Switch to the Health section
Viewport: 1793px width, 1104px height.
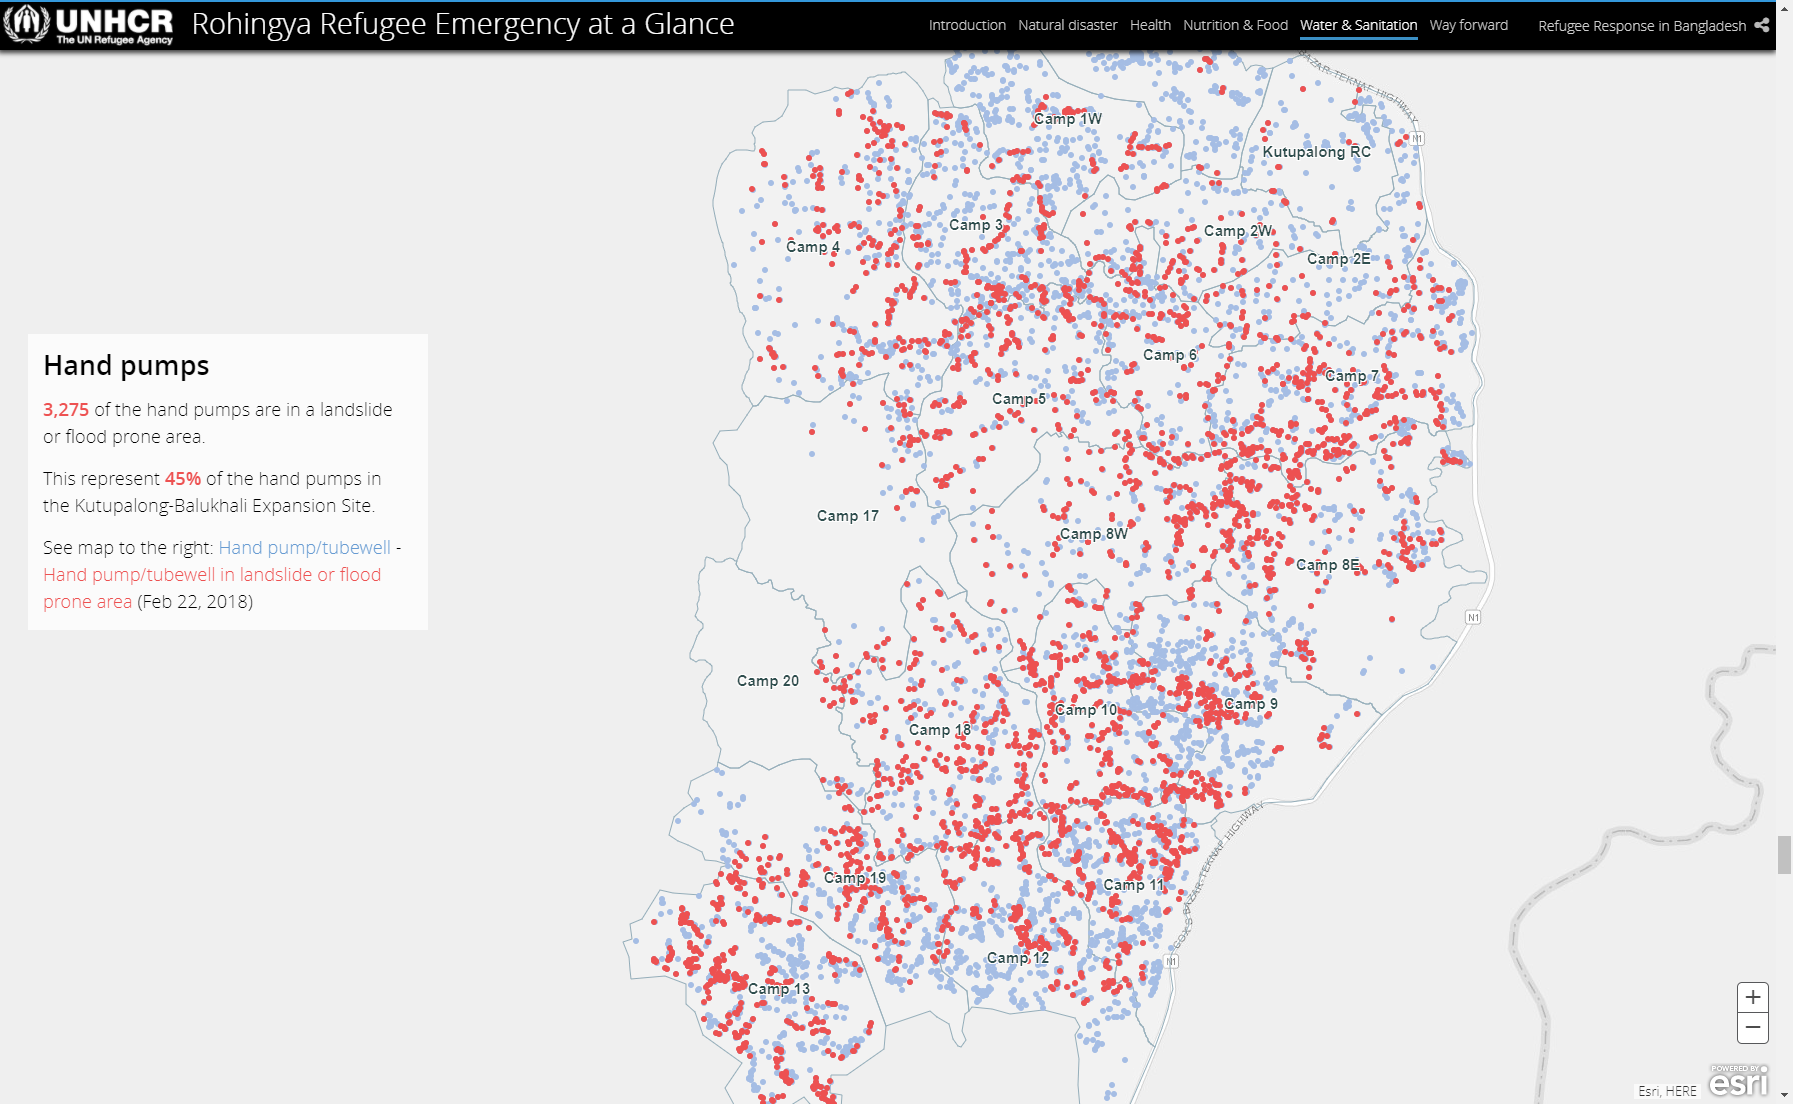1150,25
